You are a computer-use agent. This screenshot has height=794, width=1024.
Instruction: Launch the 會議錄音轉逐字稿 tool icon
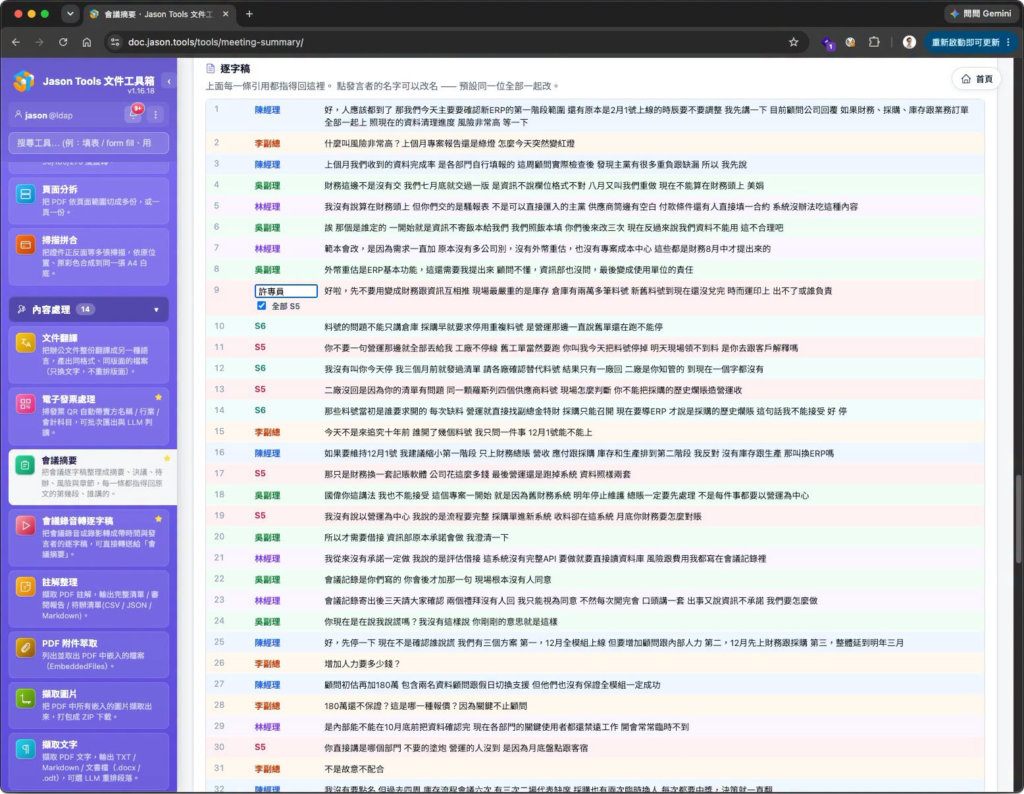coord(25,526)
